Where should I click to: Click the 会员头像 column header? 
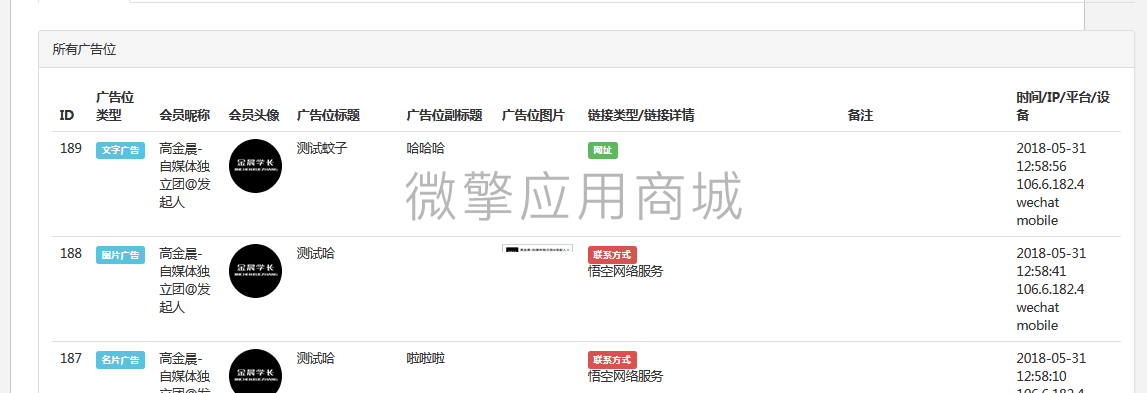[x=254, y=116]
